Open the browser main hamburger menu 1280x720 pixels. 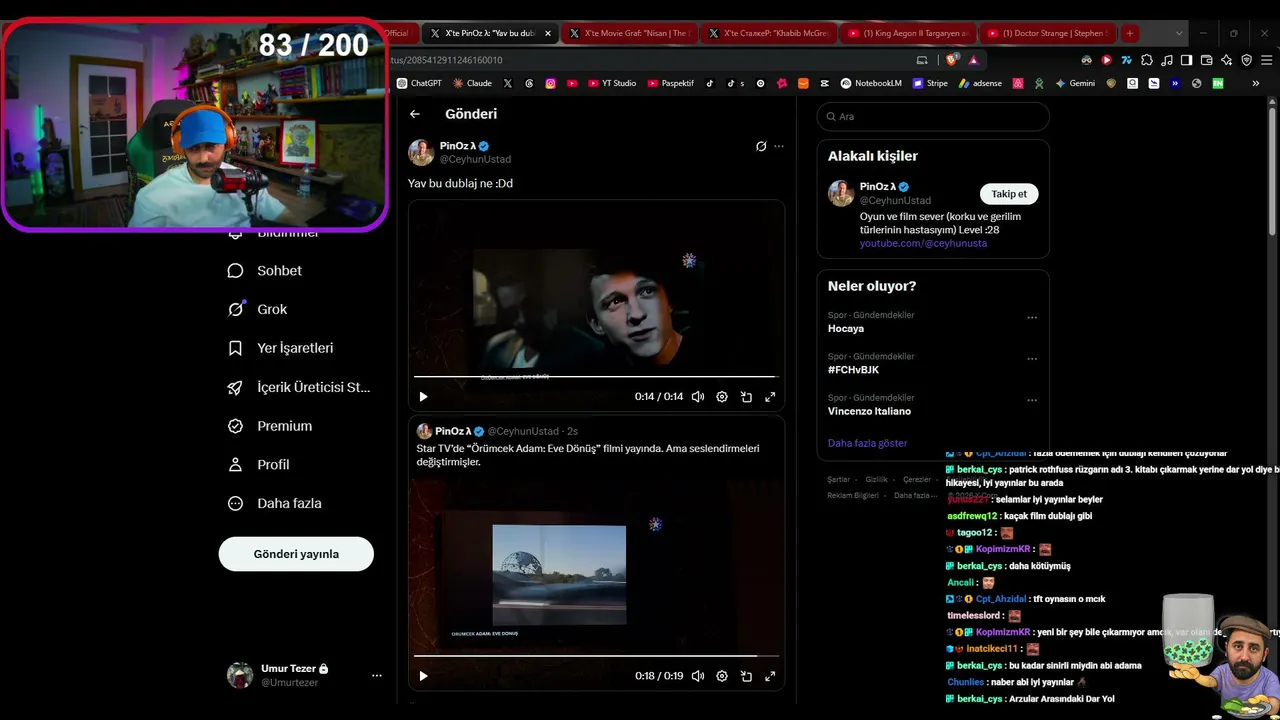click(1267, 60)
